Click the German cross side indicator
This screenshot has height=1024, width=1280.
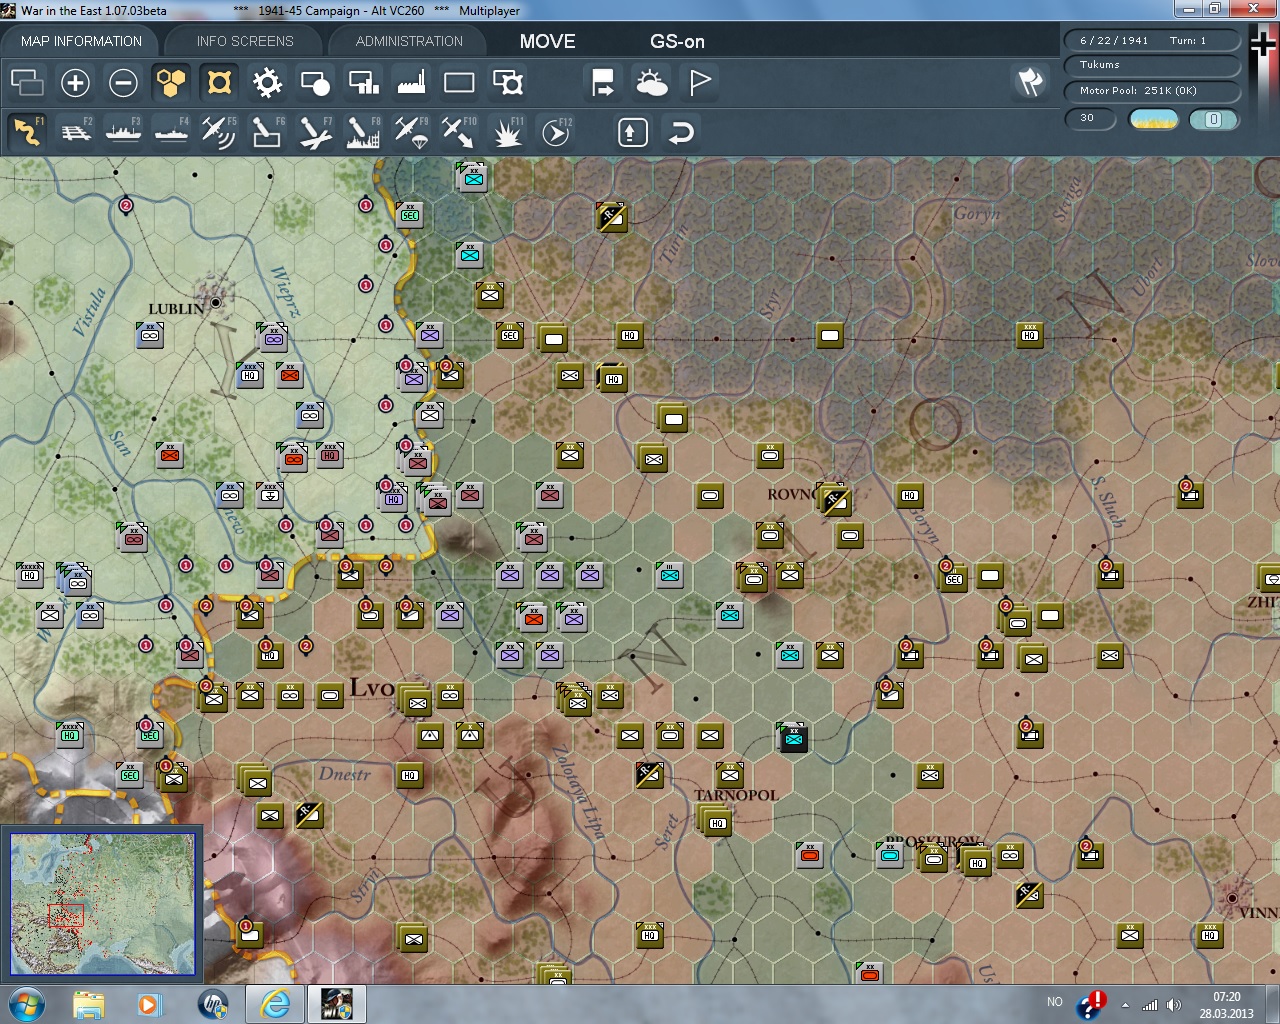coord(1263,45)
